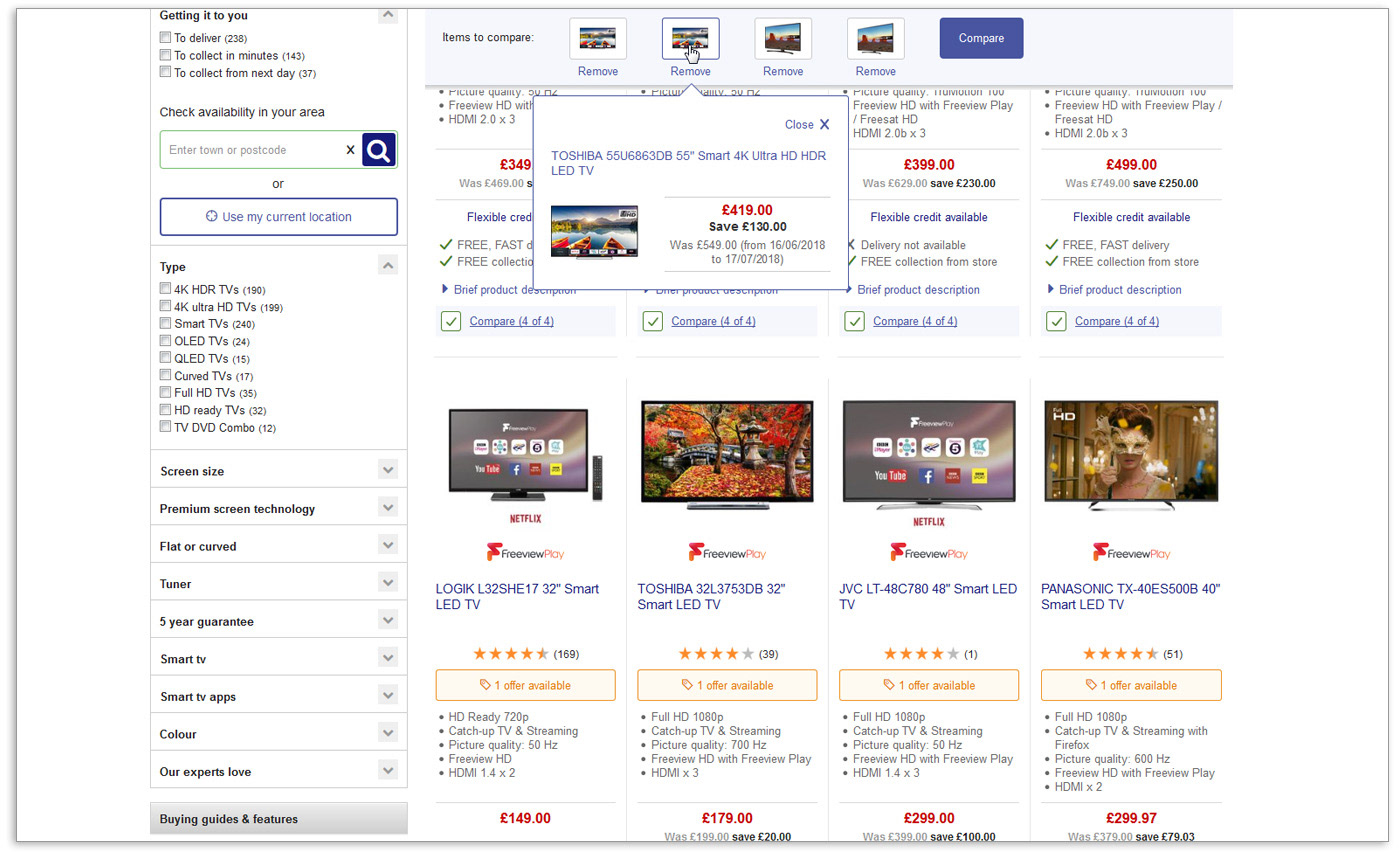This screenshot has width=1400, height=852.
Task: Remove the first item from comparison
Action: [x=598, y=71]
